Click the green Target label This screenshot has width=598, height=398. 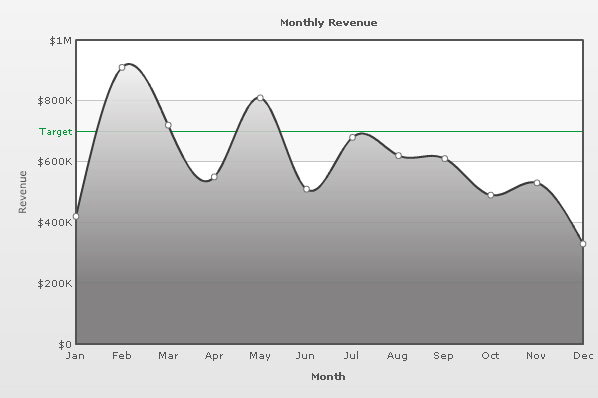click(56, 132)
